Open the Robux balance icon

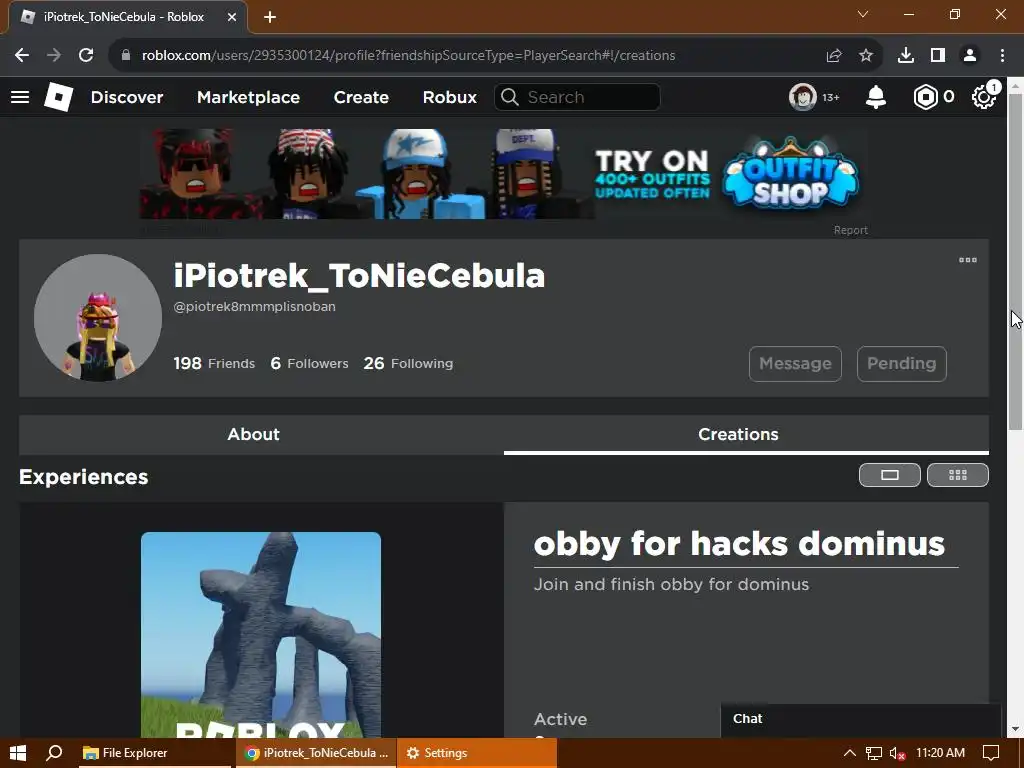point(925,97)
